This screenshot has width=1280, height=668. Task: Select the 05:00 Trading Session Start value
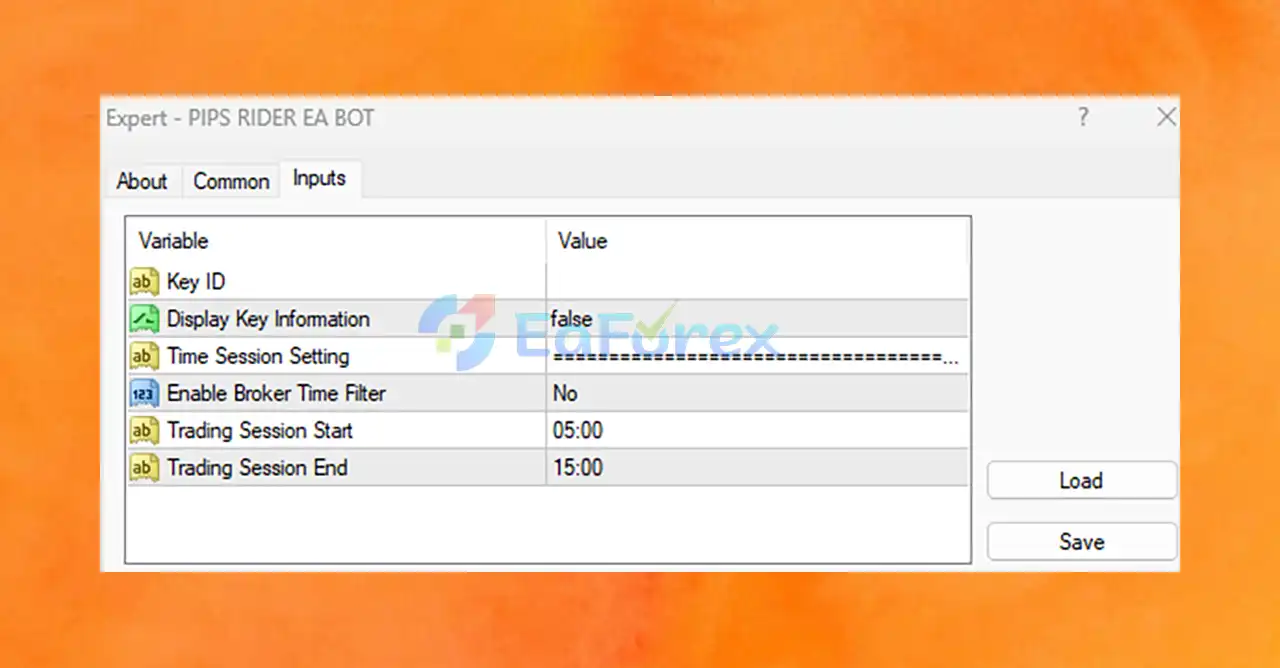758,430
